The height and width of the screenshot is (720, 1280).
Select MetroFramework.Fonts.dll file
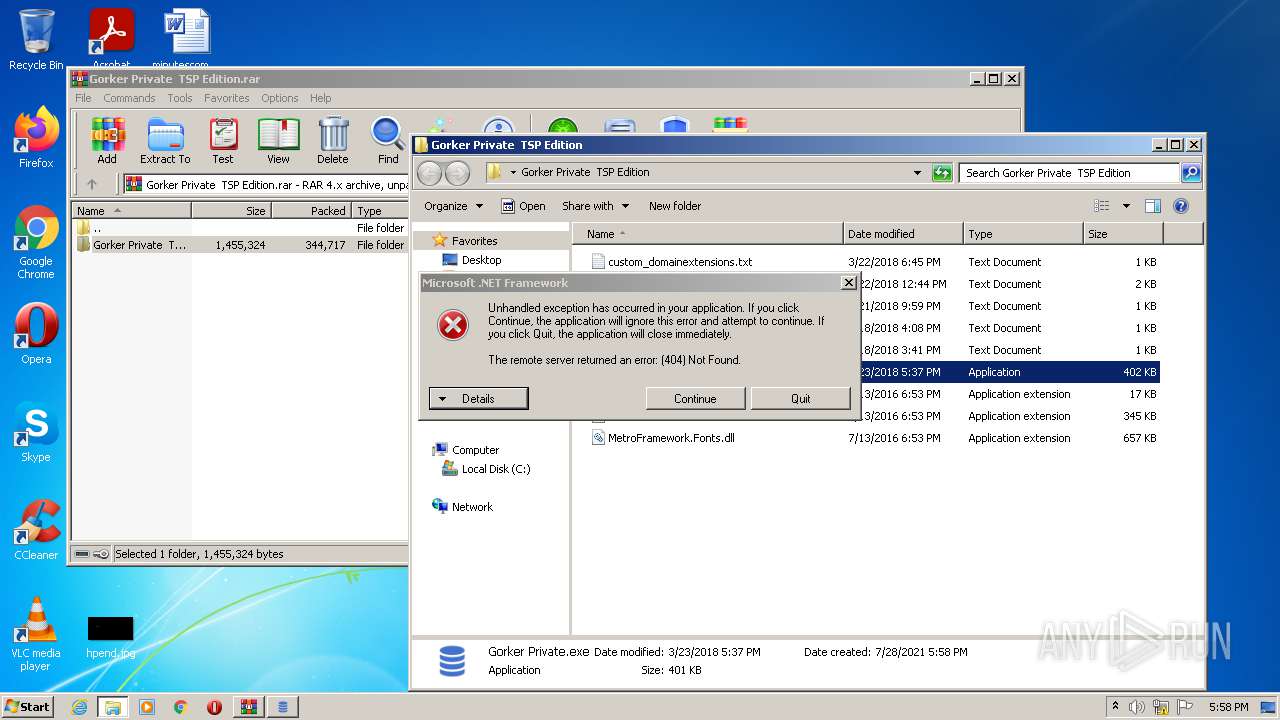click(671, 438)
